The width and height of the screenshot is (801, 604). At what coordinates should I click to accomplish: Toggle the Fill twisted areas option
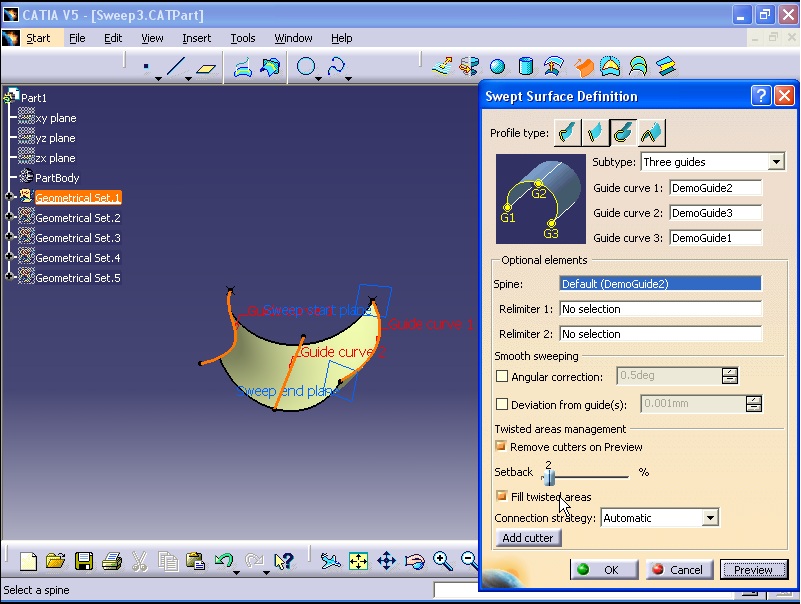click(502, 496)
